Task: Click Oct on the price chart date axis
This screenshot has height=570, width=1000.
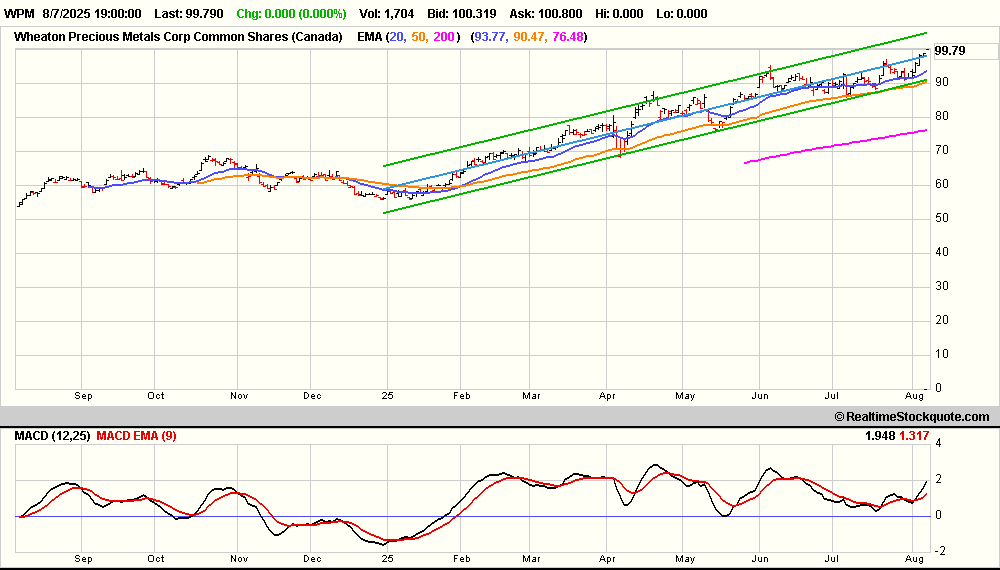Action: coord(156,396)
